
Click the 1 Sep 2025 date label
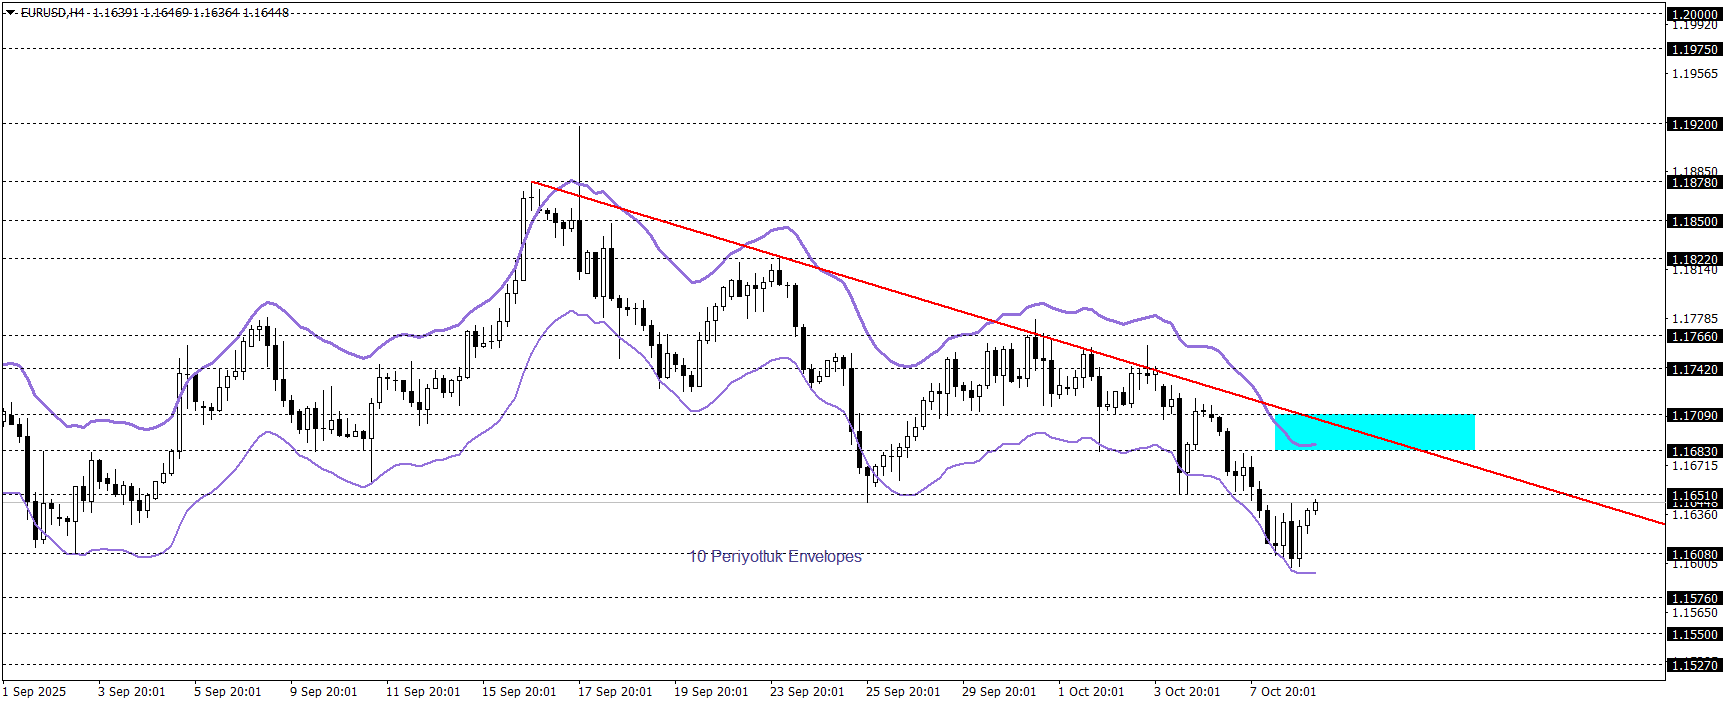35,692
